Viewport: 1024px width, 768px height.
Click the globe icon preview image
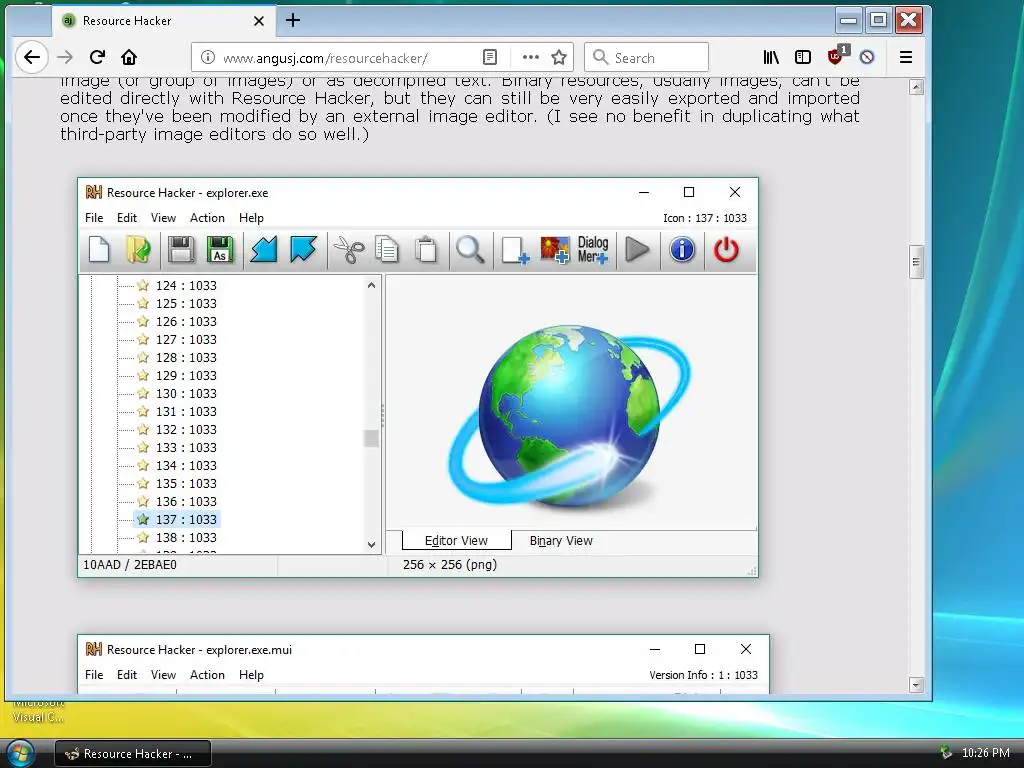coord(569,417)
